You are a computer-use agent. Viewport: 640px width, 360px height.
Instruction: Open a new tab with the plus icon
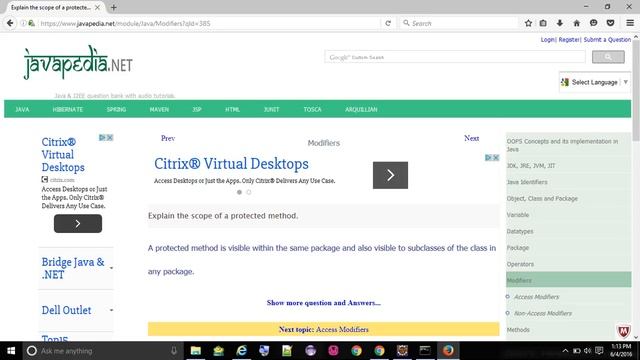[x=113, y=7]
